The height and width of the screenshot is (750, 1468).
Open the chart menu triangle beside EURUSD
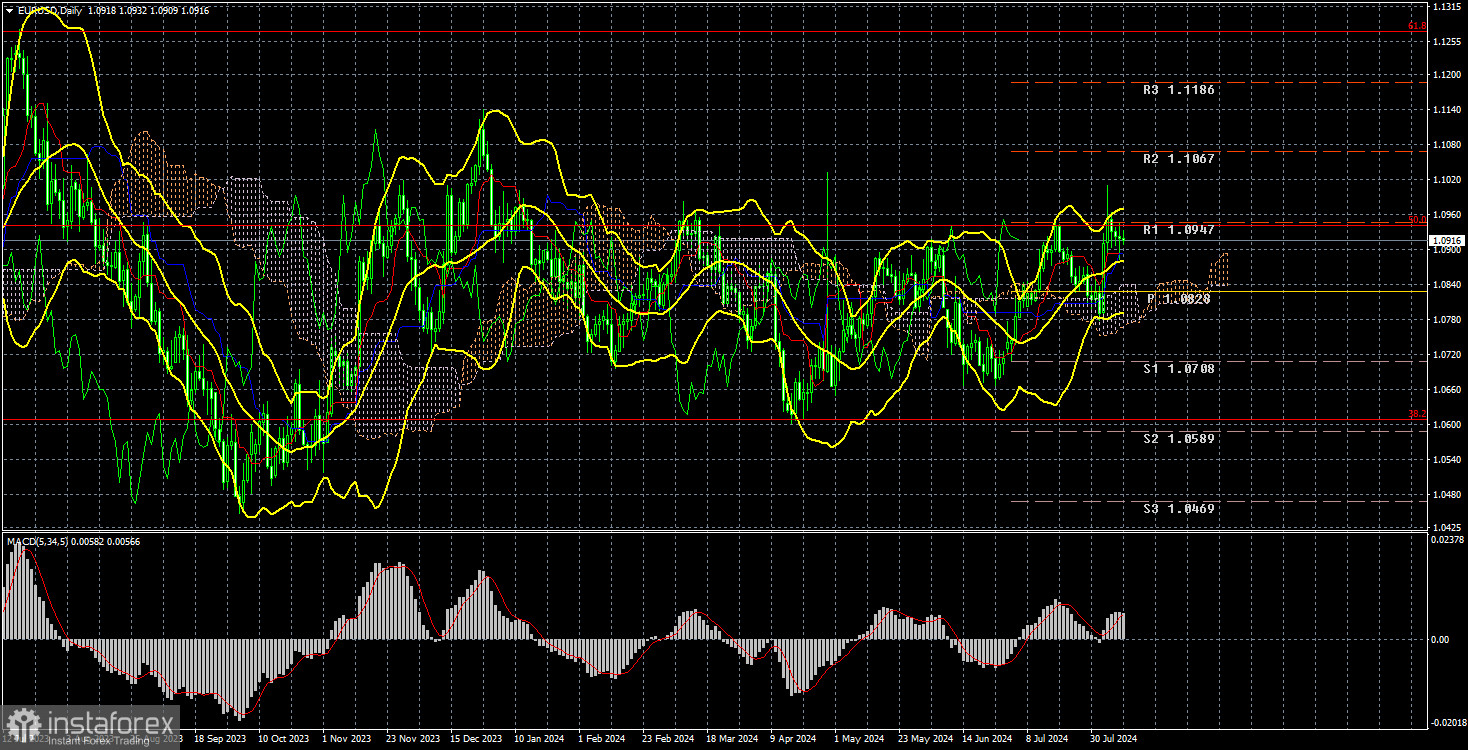point(9,11)
